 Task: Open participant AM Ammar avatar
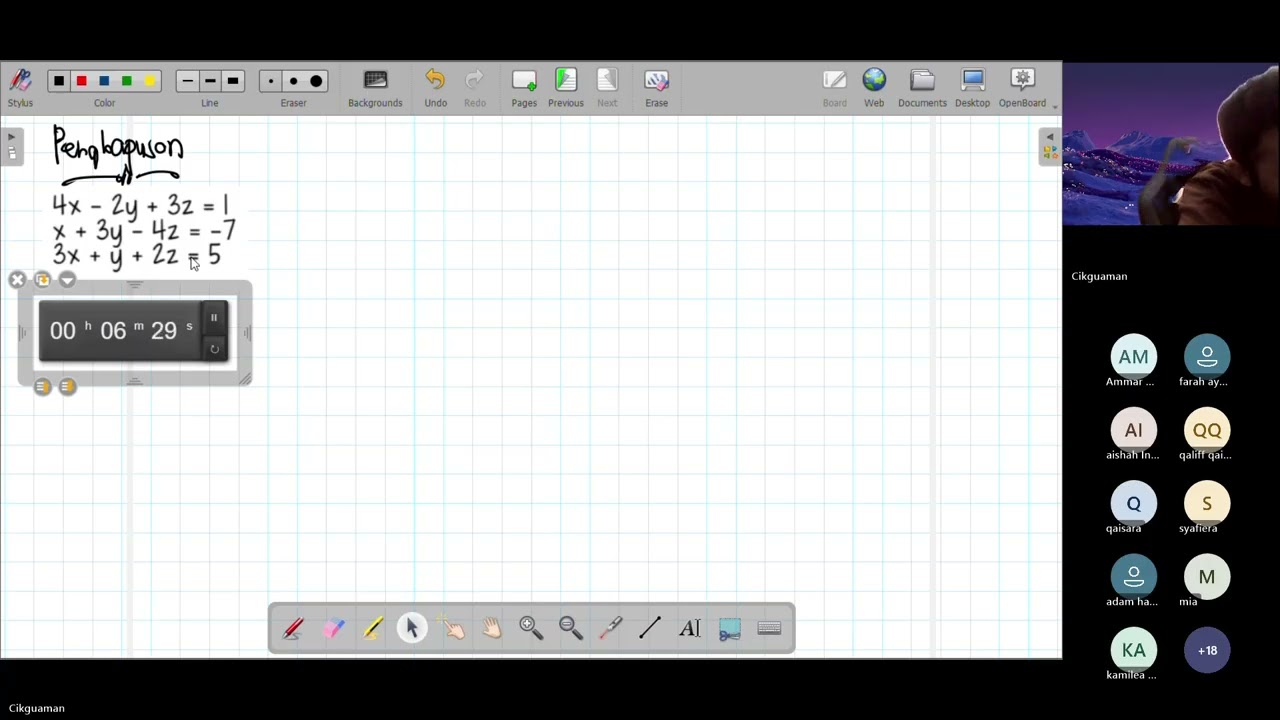click(x=1133, y=357)
